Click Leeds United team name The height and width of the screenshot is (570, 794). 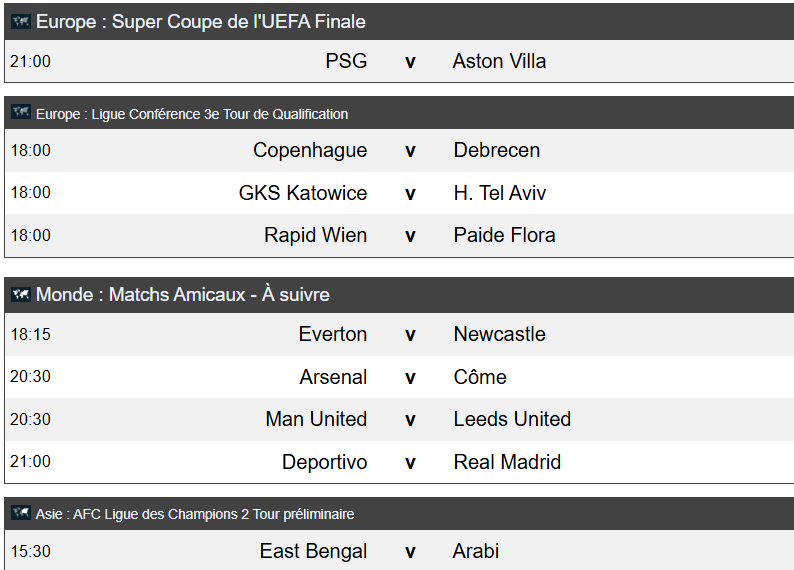(512, 419)
